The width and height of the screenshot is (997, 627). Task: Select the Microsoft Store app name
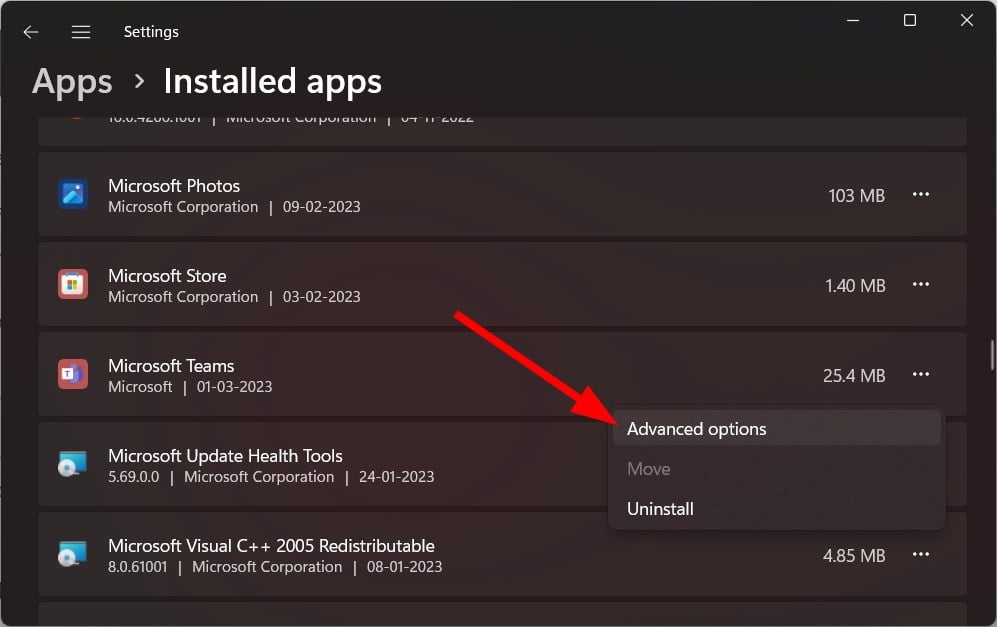point(167,276)
